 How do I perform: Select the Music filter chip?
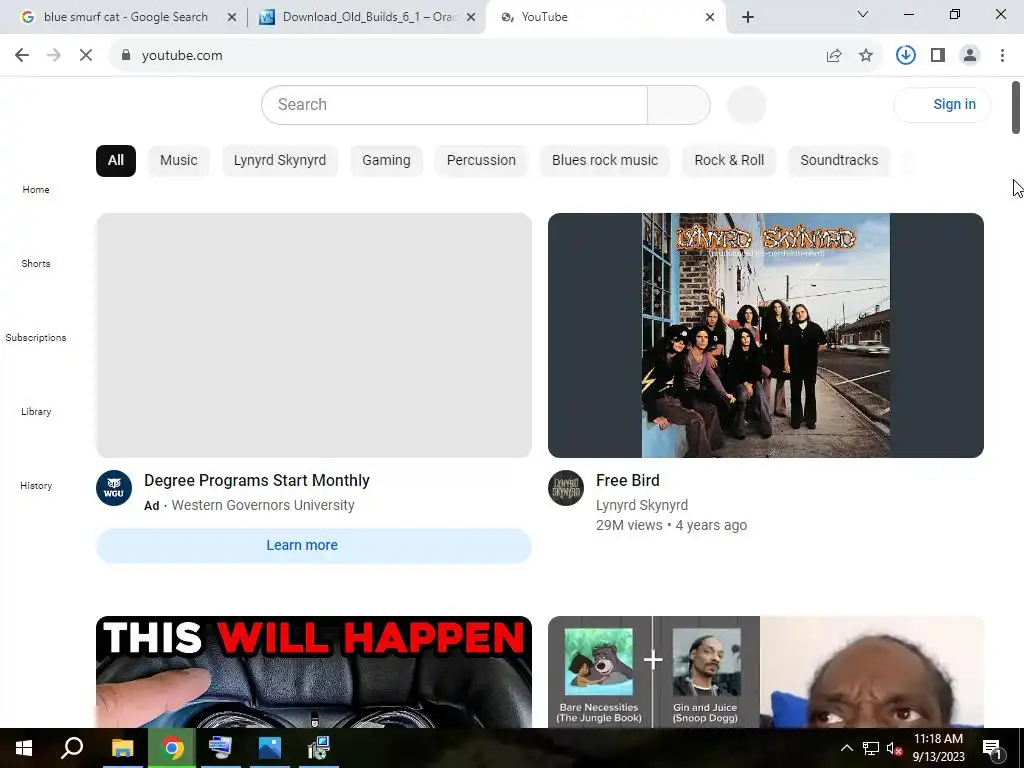tap(179, 161)
